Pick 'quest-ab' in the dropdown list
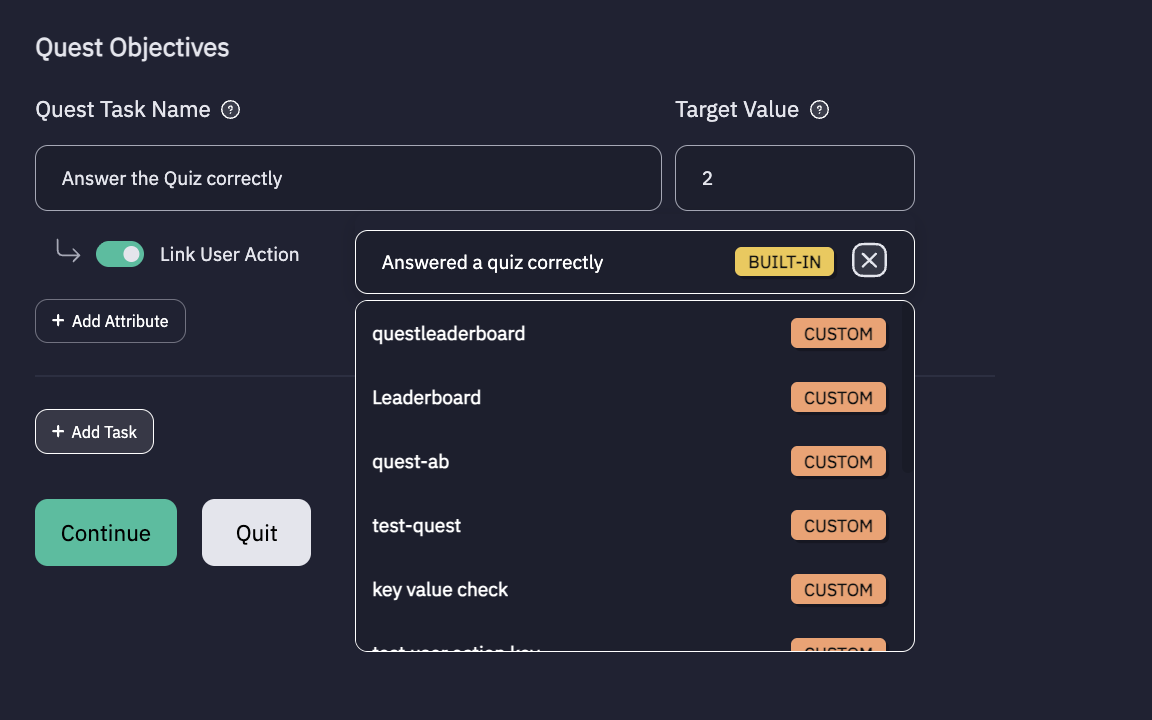The height and width of the screenshot is (720, 1152). (x=411, y=462)
